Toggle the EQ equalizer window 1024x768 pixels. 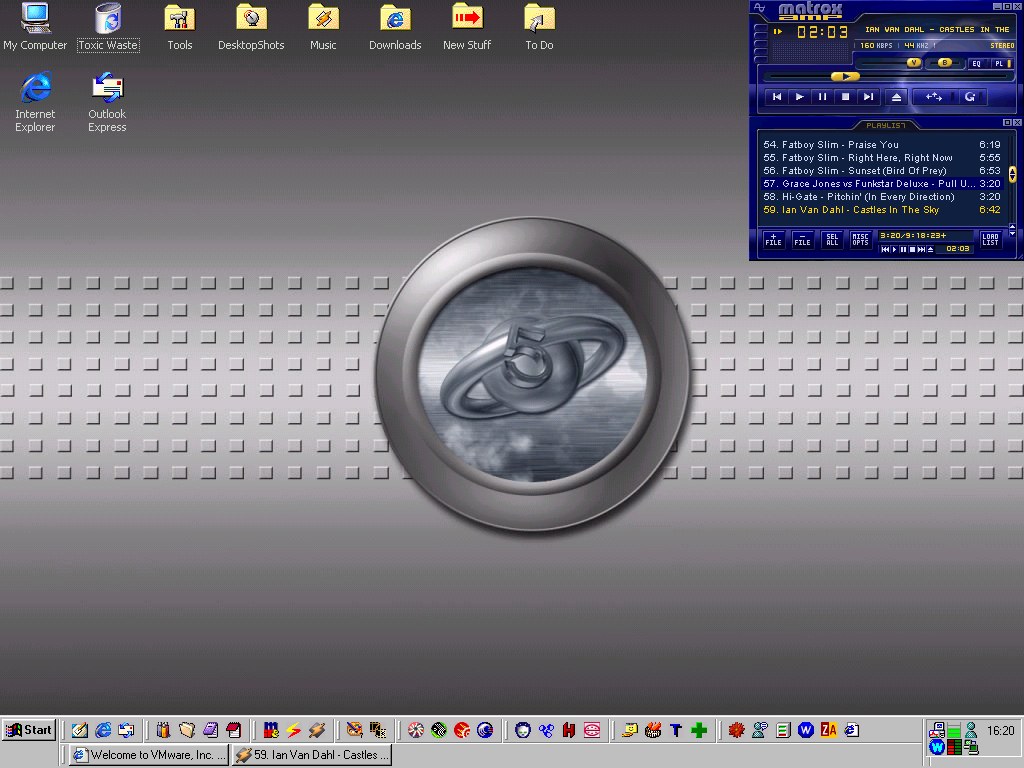pos(976,63)
